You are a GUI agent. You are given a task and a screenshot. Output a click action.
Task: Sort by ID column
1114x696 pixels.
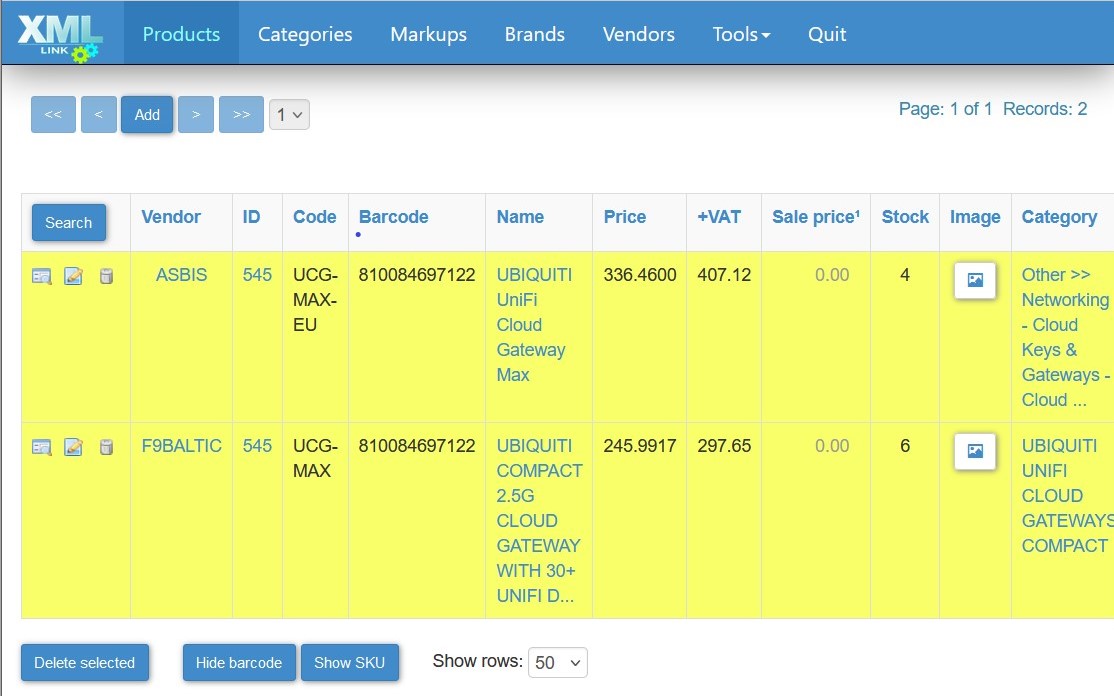click(x=251, y=217)
